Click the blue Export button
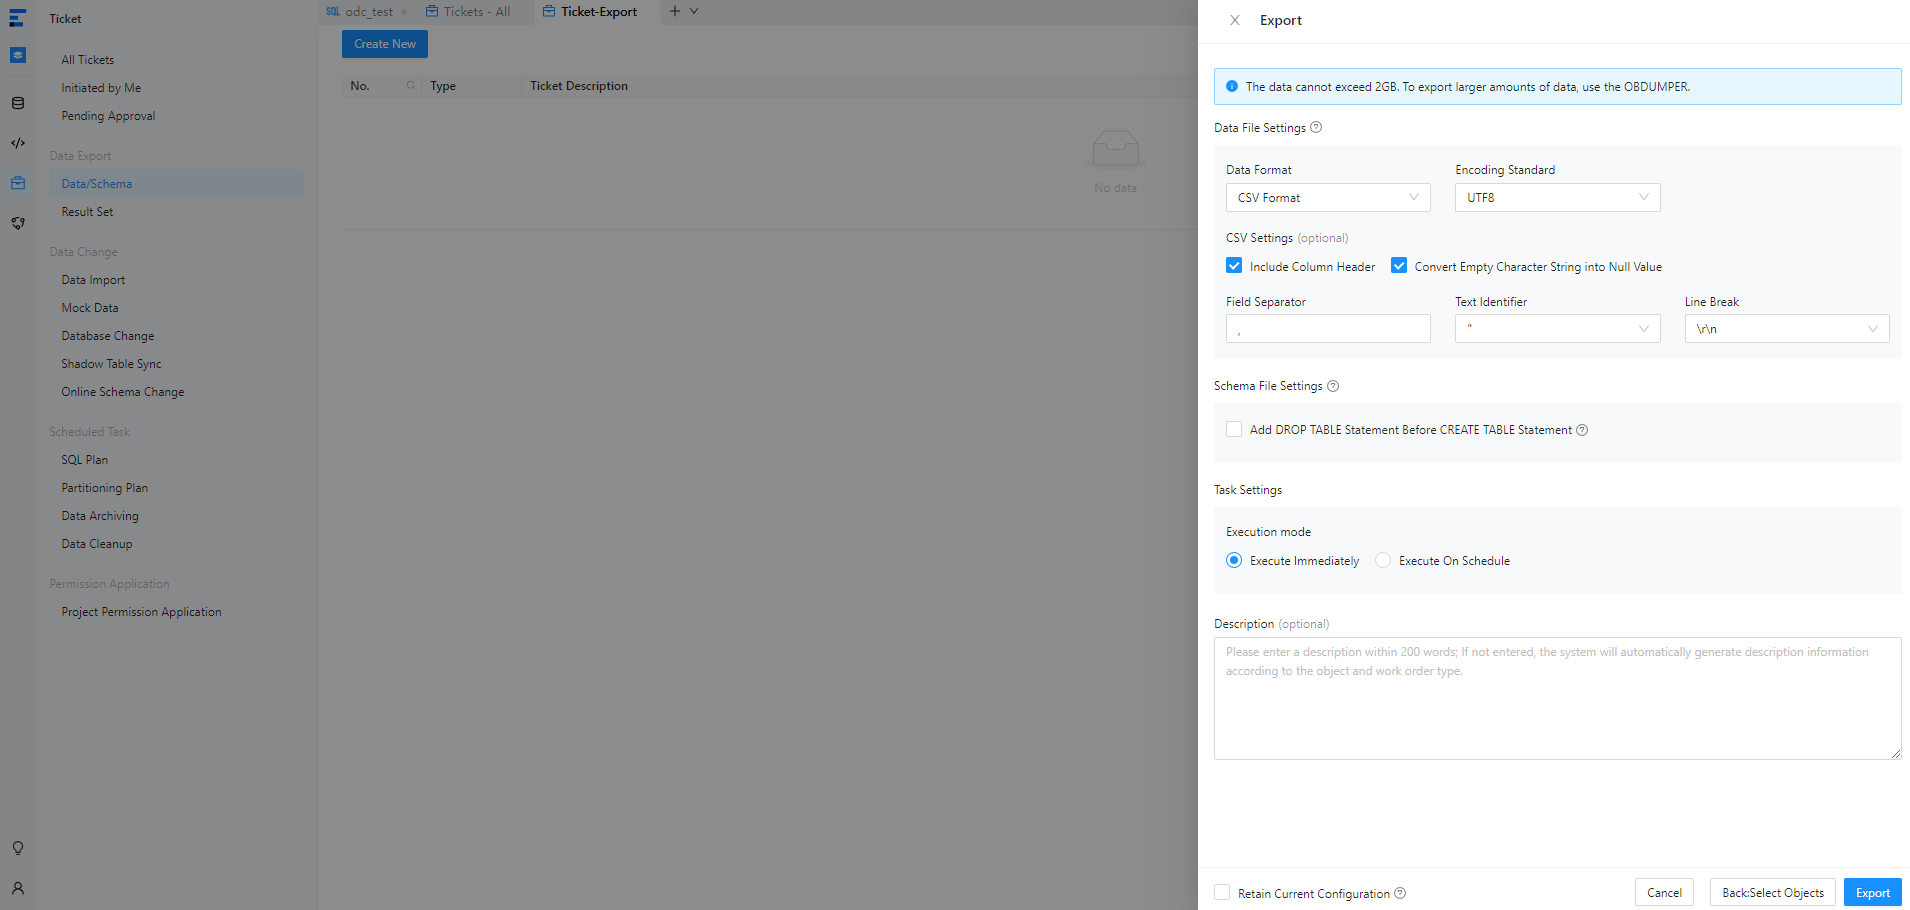This screenshot has width=1910, height=910. (x=1872, y=893)
